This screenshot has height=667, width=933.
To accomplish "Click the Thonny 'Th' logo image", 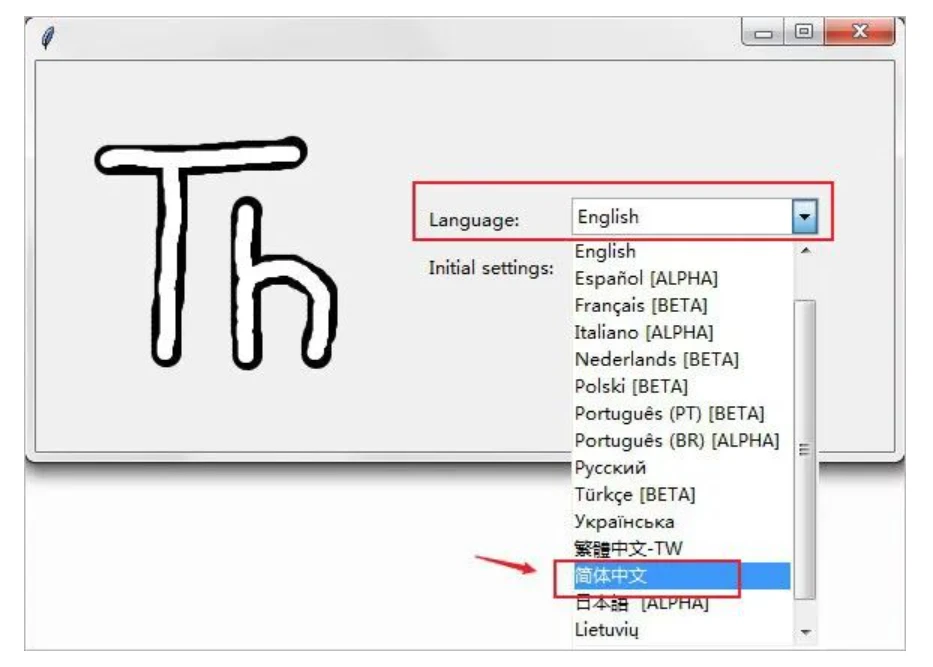I will click(217, 250).
